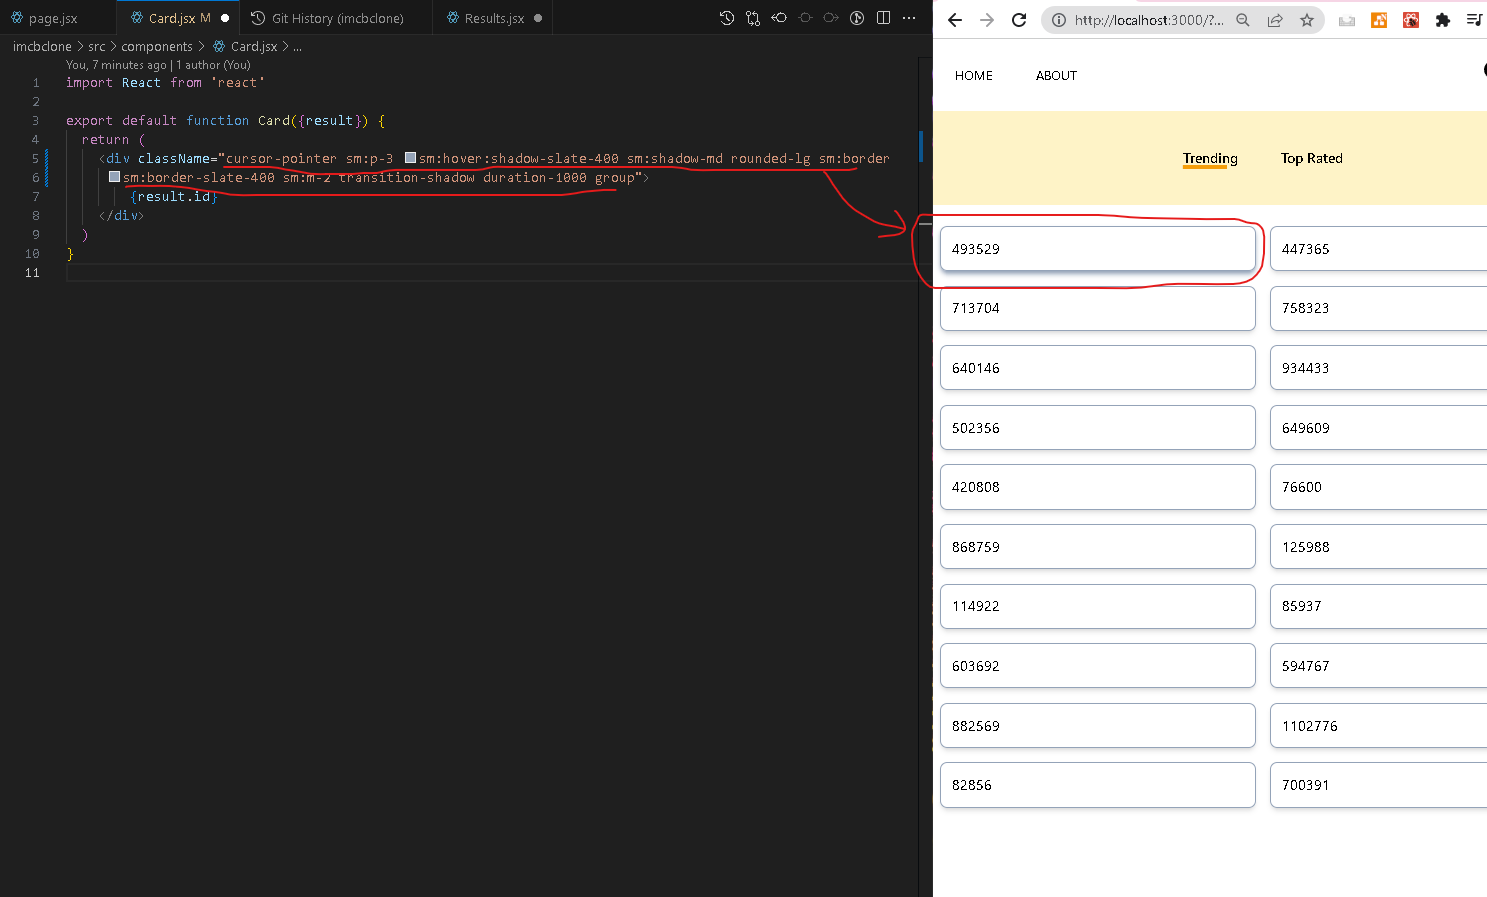The width and height of the screenshot is (1487, 897).
Task: Click the card 713704
Action: coord(1097,308)
